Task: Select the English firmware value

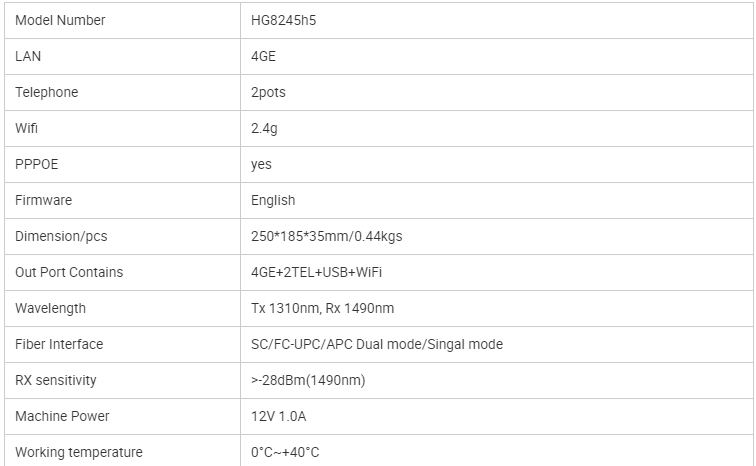Action: tap(273, 200)
